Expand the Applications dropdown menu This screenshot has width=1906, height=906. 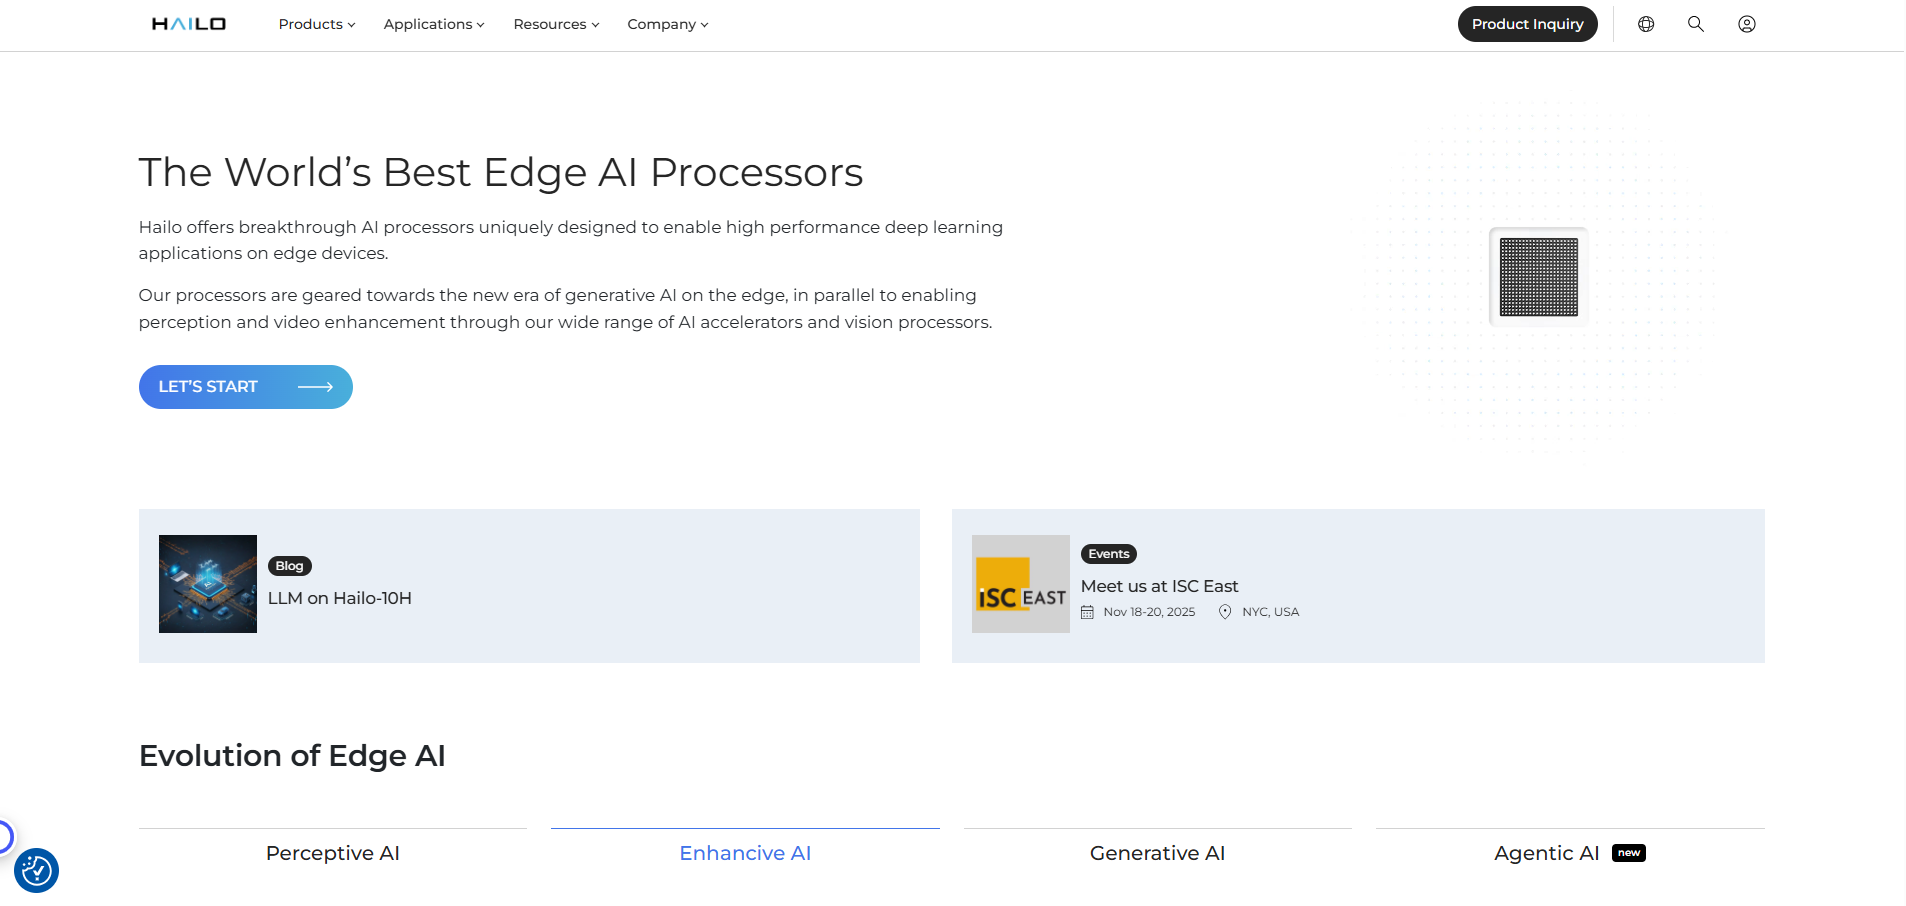[x=434, y=24]
